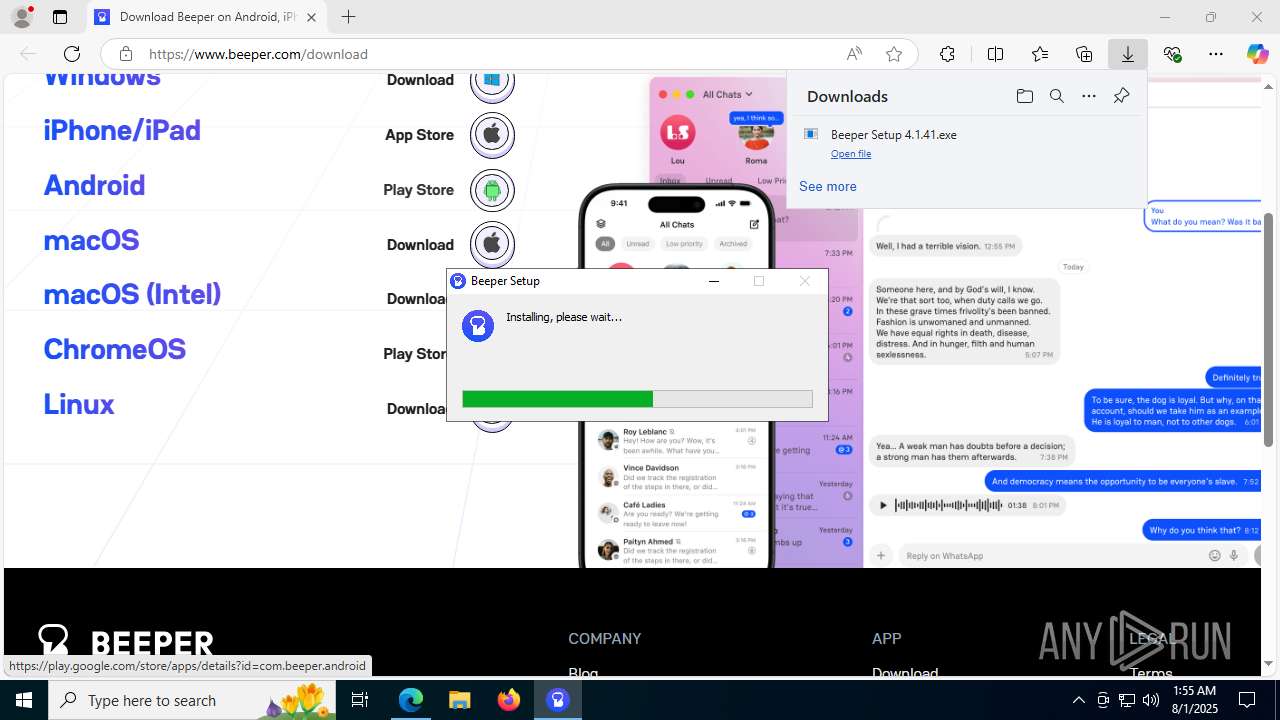Image resolution: width=1280 pixels, height=720 pixels.
Task: Open a new browser tab
Action: click(348, 17)
